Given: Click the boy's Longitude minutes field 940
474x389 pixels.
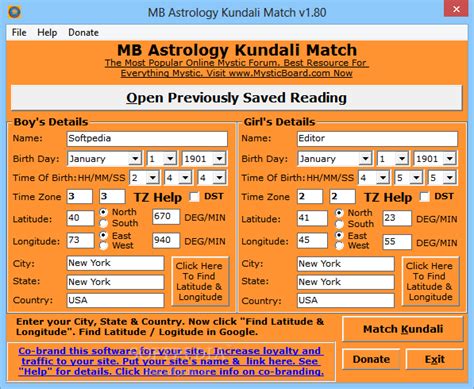Looking at the screenshot, I should (x=166, y=241).
